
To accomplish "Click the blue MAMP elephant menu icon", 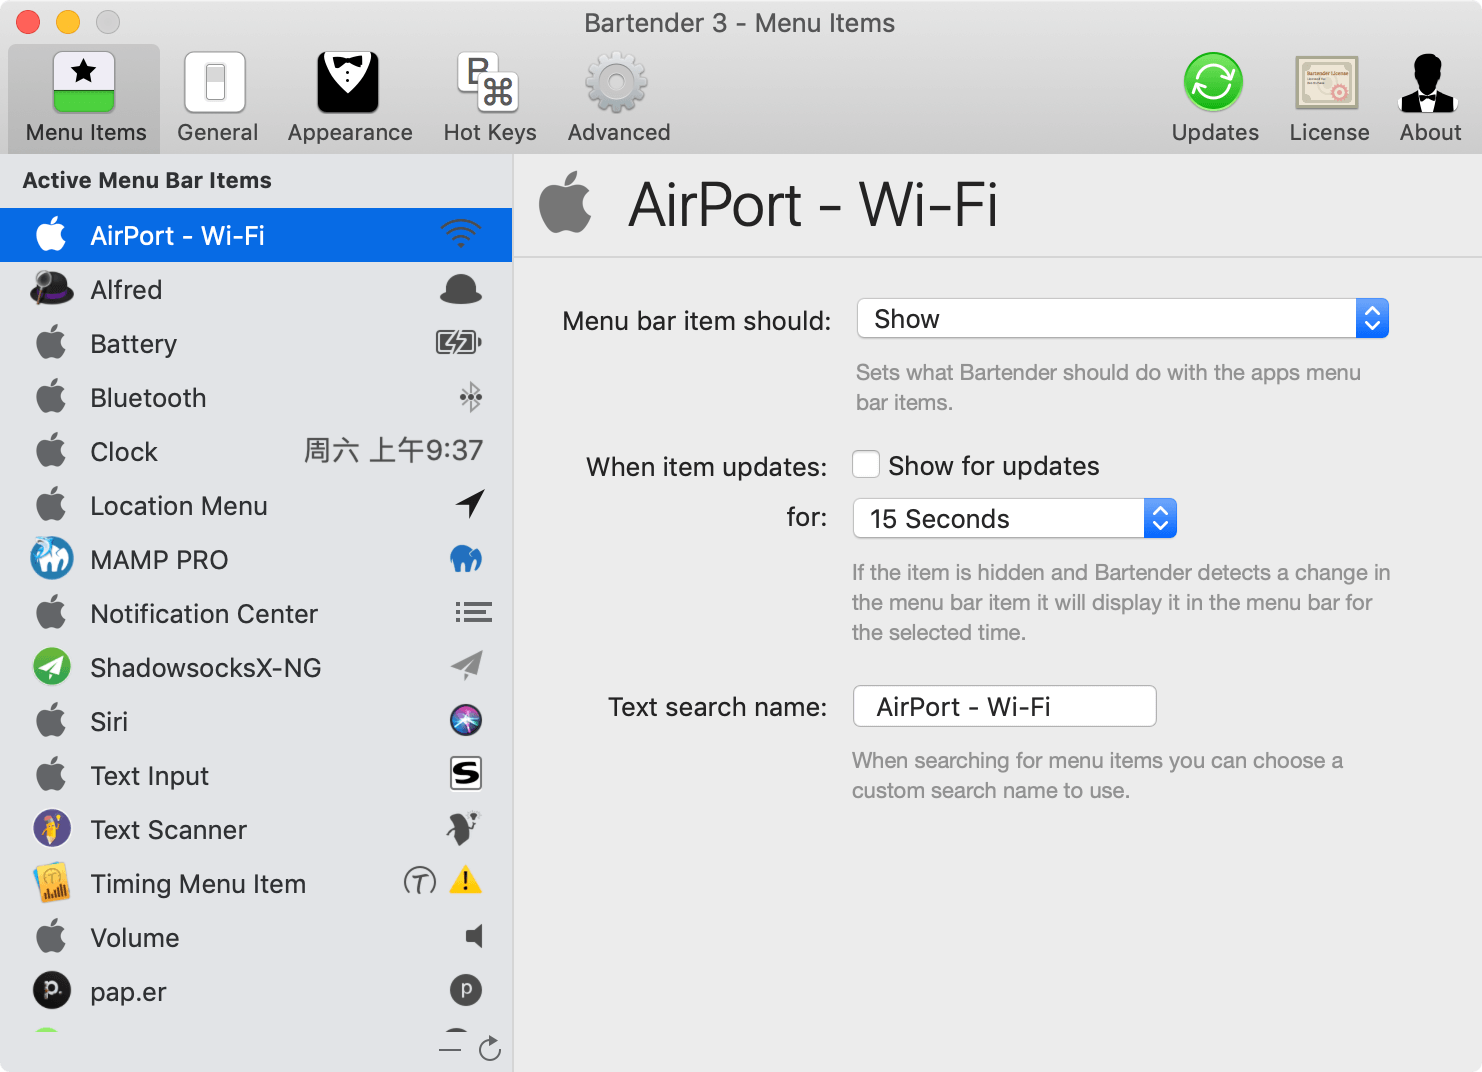I will click(466, 558).
